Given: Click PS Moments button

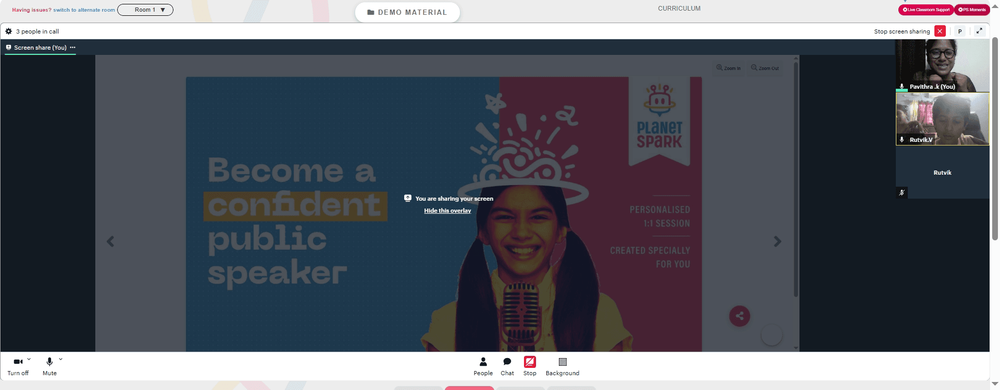Looking at the screenshot, I should click(x=973, y=10).
